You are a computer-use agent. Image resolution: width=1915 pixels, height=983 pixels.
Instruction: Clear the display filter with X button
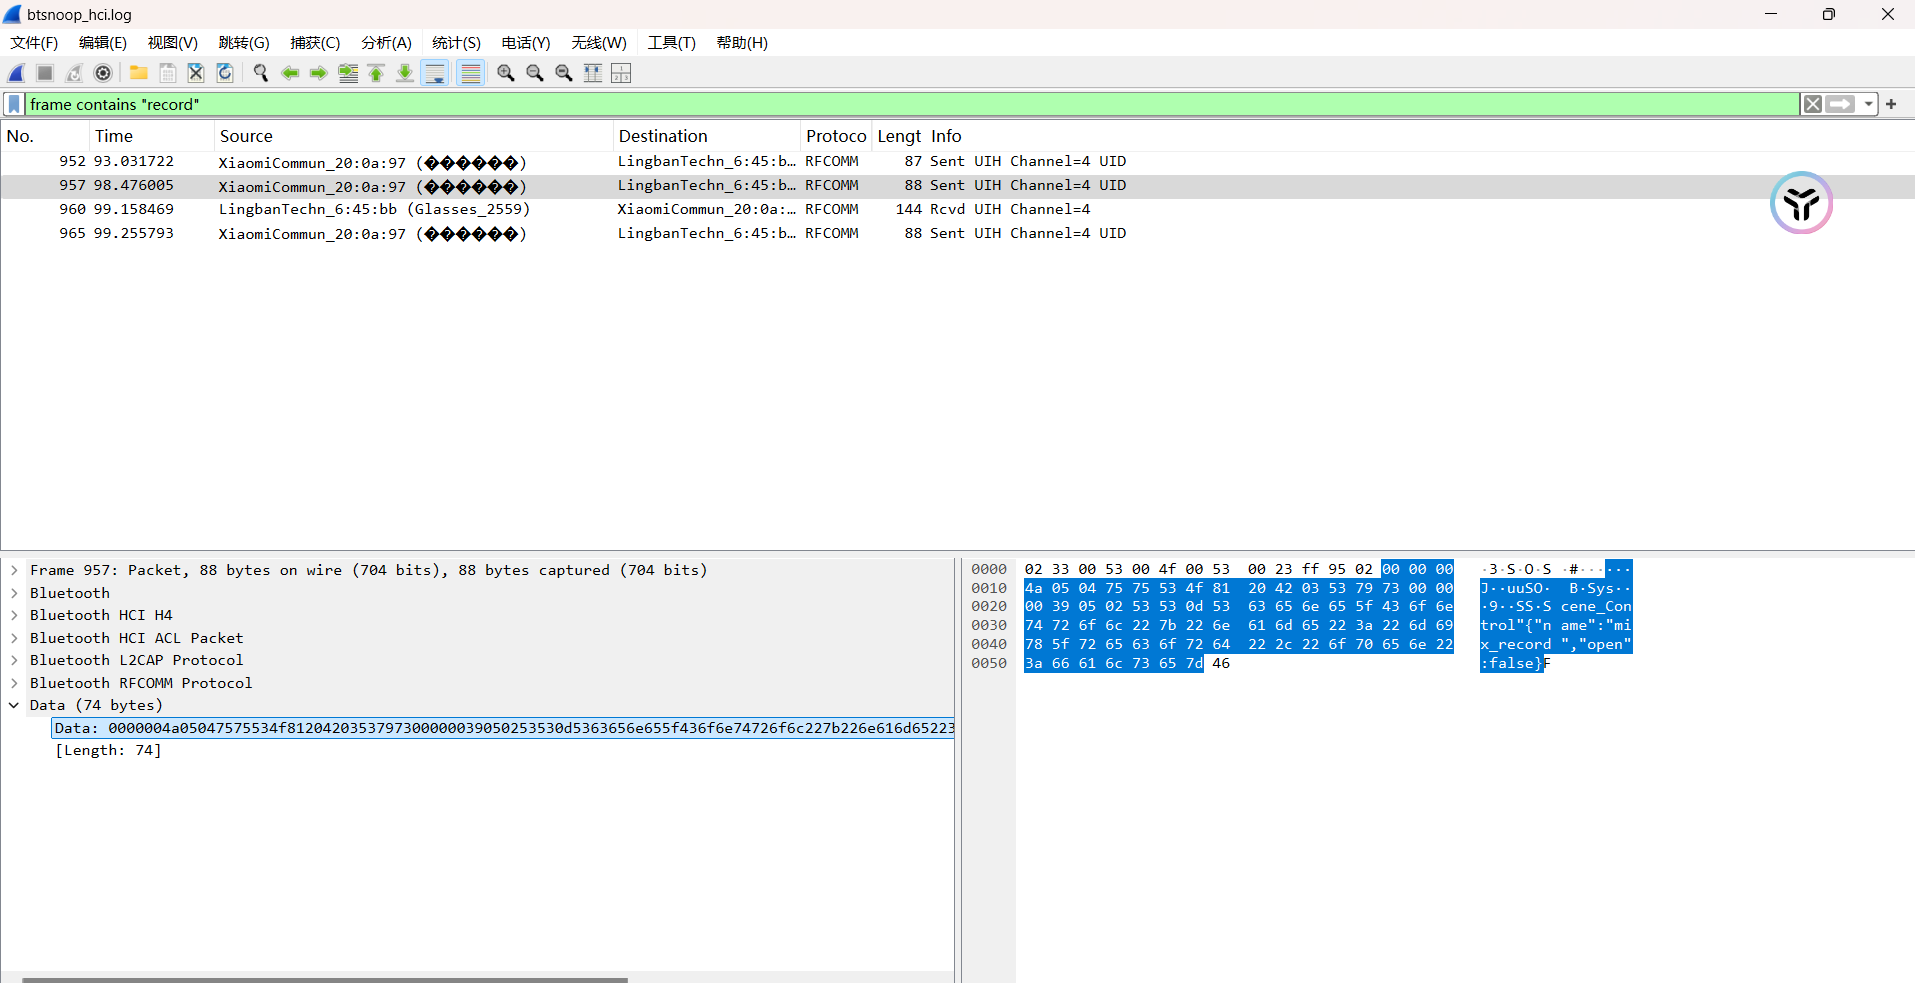(1812, 104)
